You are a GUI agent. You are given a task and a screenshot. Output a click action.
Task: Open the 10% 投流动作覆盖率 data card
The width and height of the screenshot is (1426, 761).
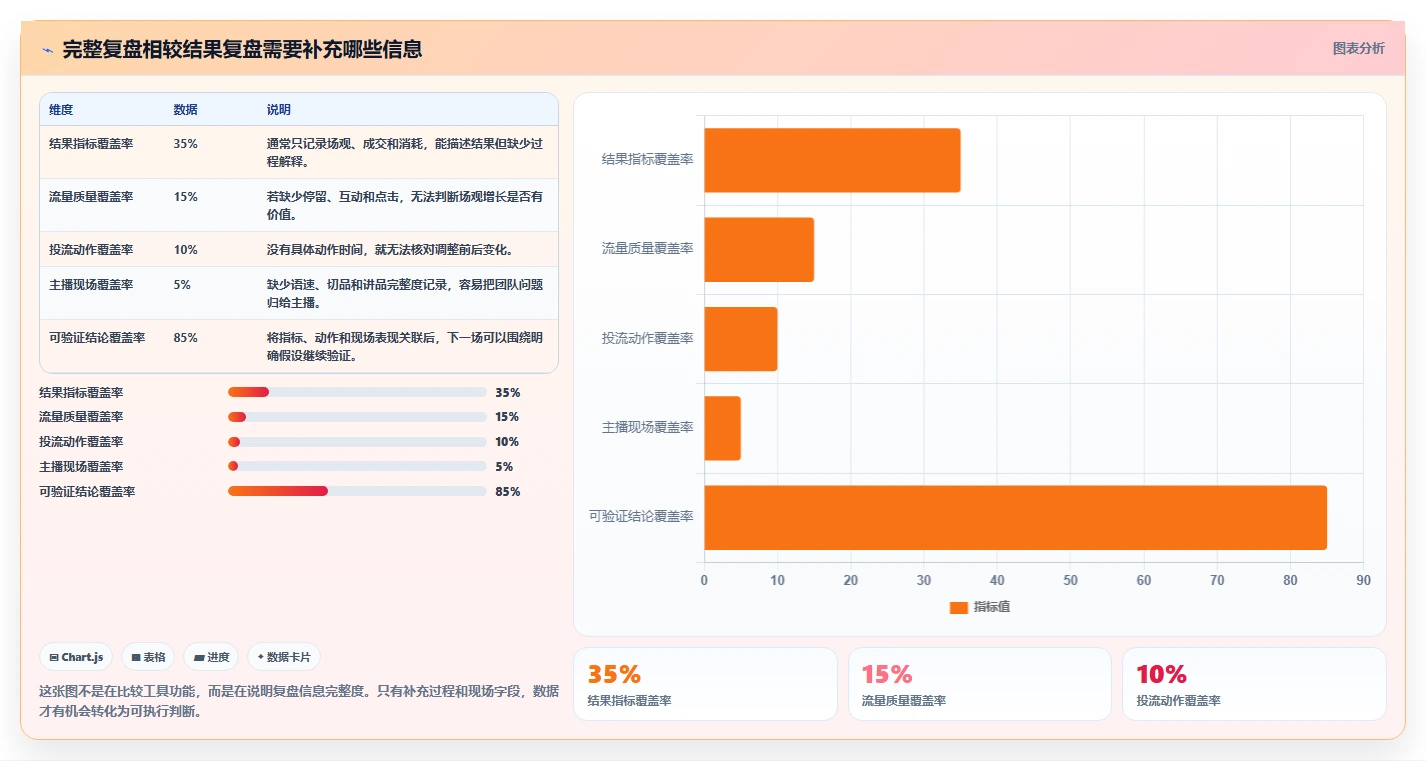pyautogui.click(x=1254, y=684)
